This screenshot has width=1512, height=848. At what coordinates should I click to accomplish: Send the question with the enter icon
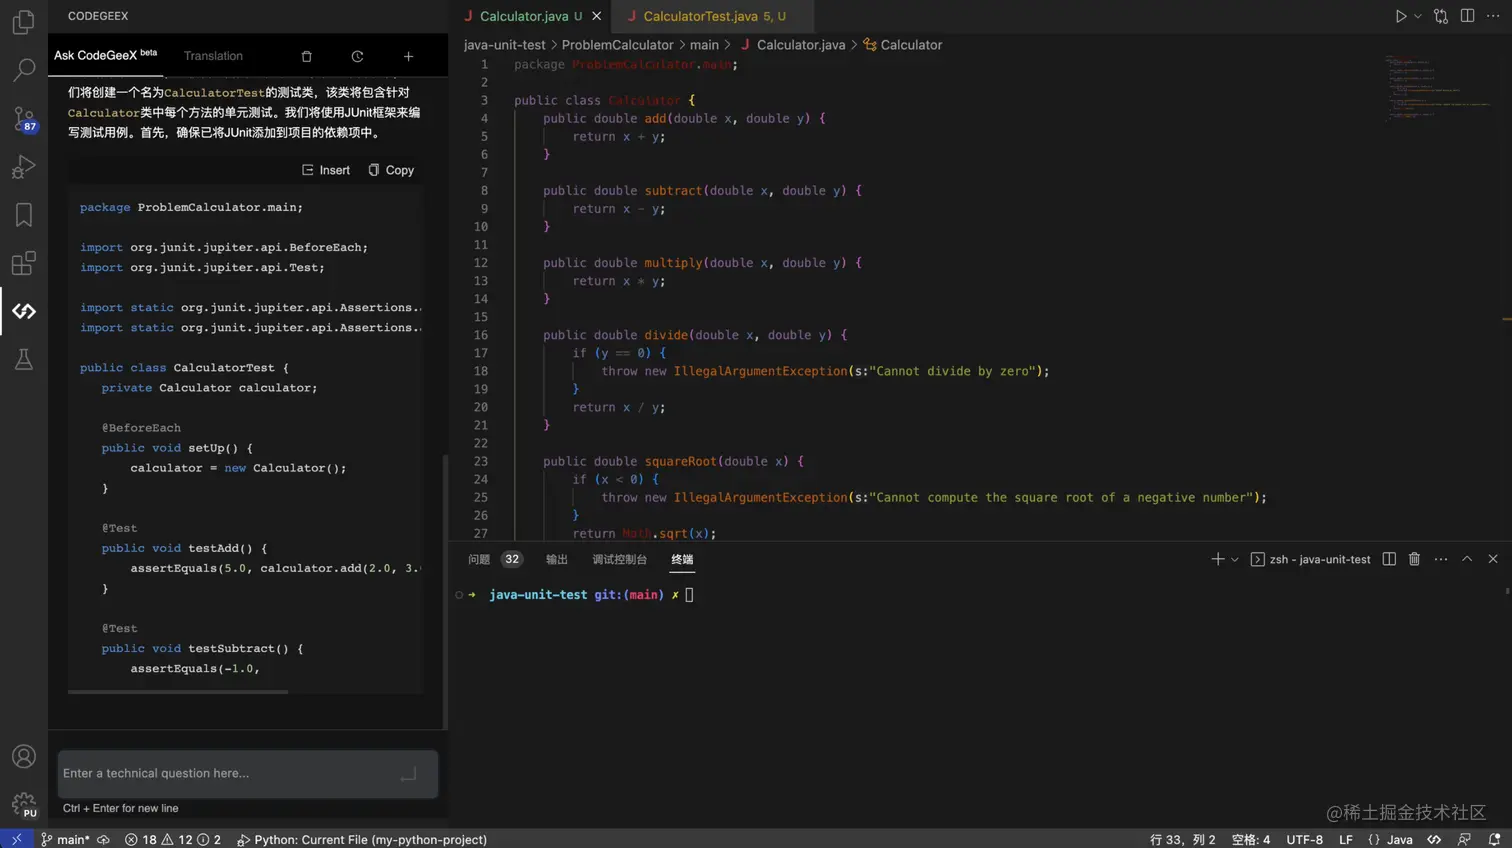[408, 774]
